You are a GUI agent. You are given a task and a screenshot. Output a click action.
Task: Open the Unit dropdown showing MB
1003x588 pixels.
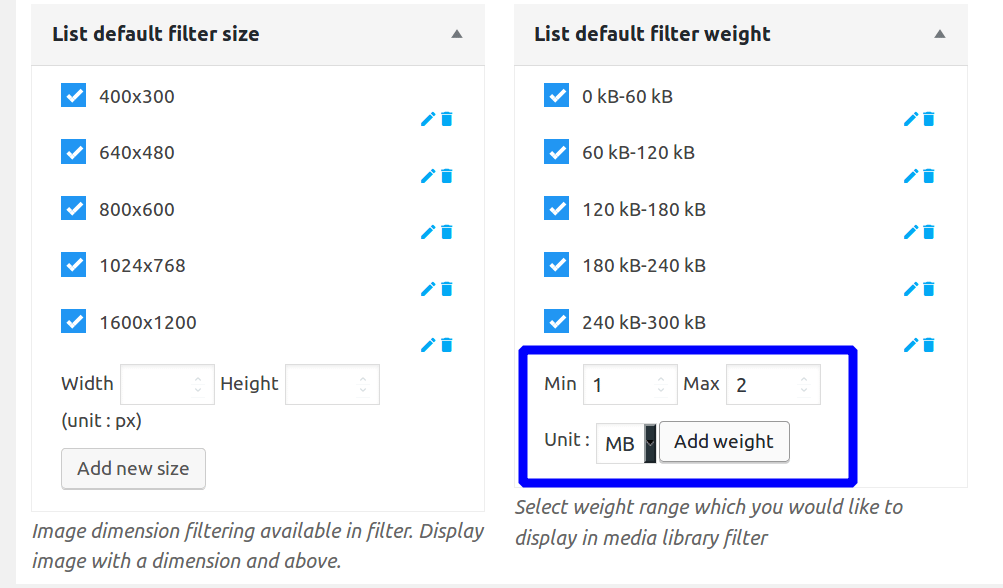coord(625,442)
